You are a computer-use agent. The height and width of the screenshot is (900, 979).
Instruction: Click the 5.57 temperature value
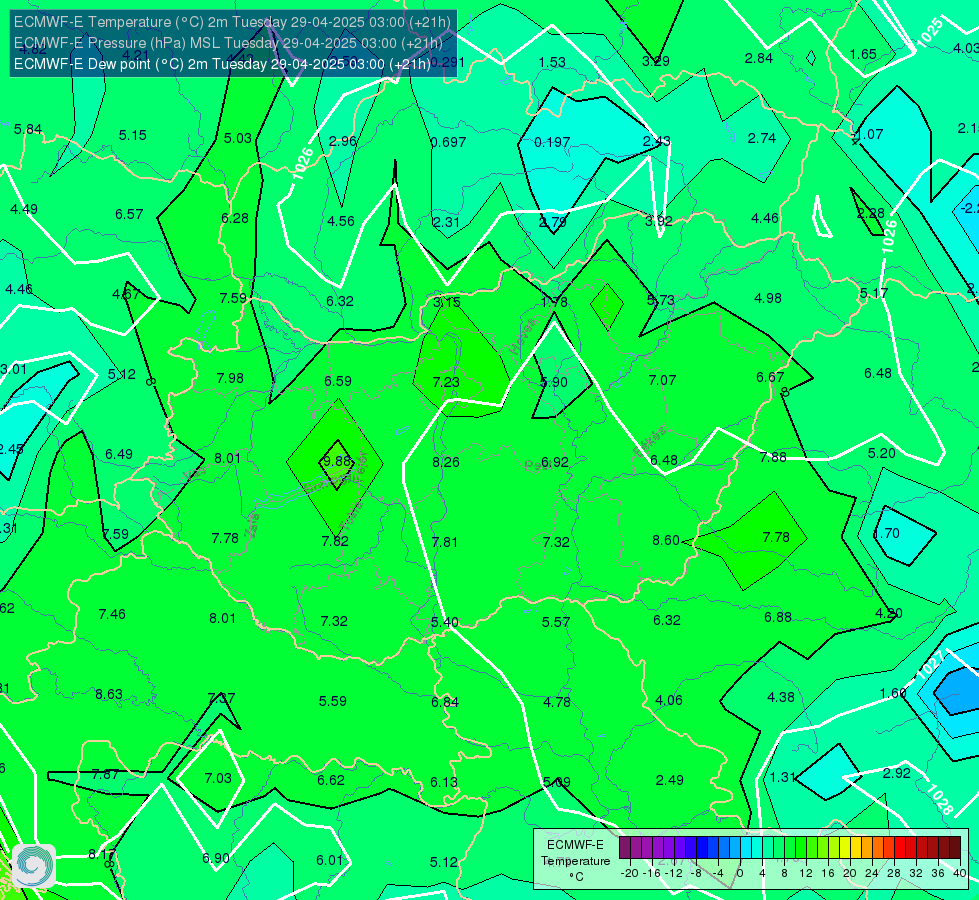coord(556,623)
